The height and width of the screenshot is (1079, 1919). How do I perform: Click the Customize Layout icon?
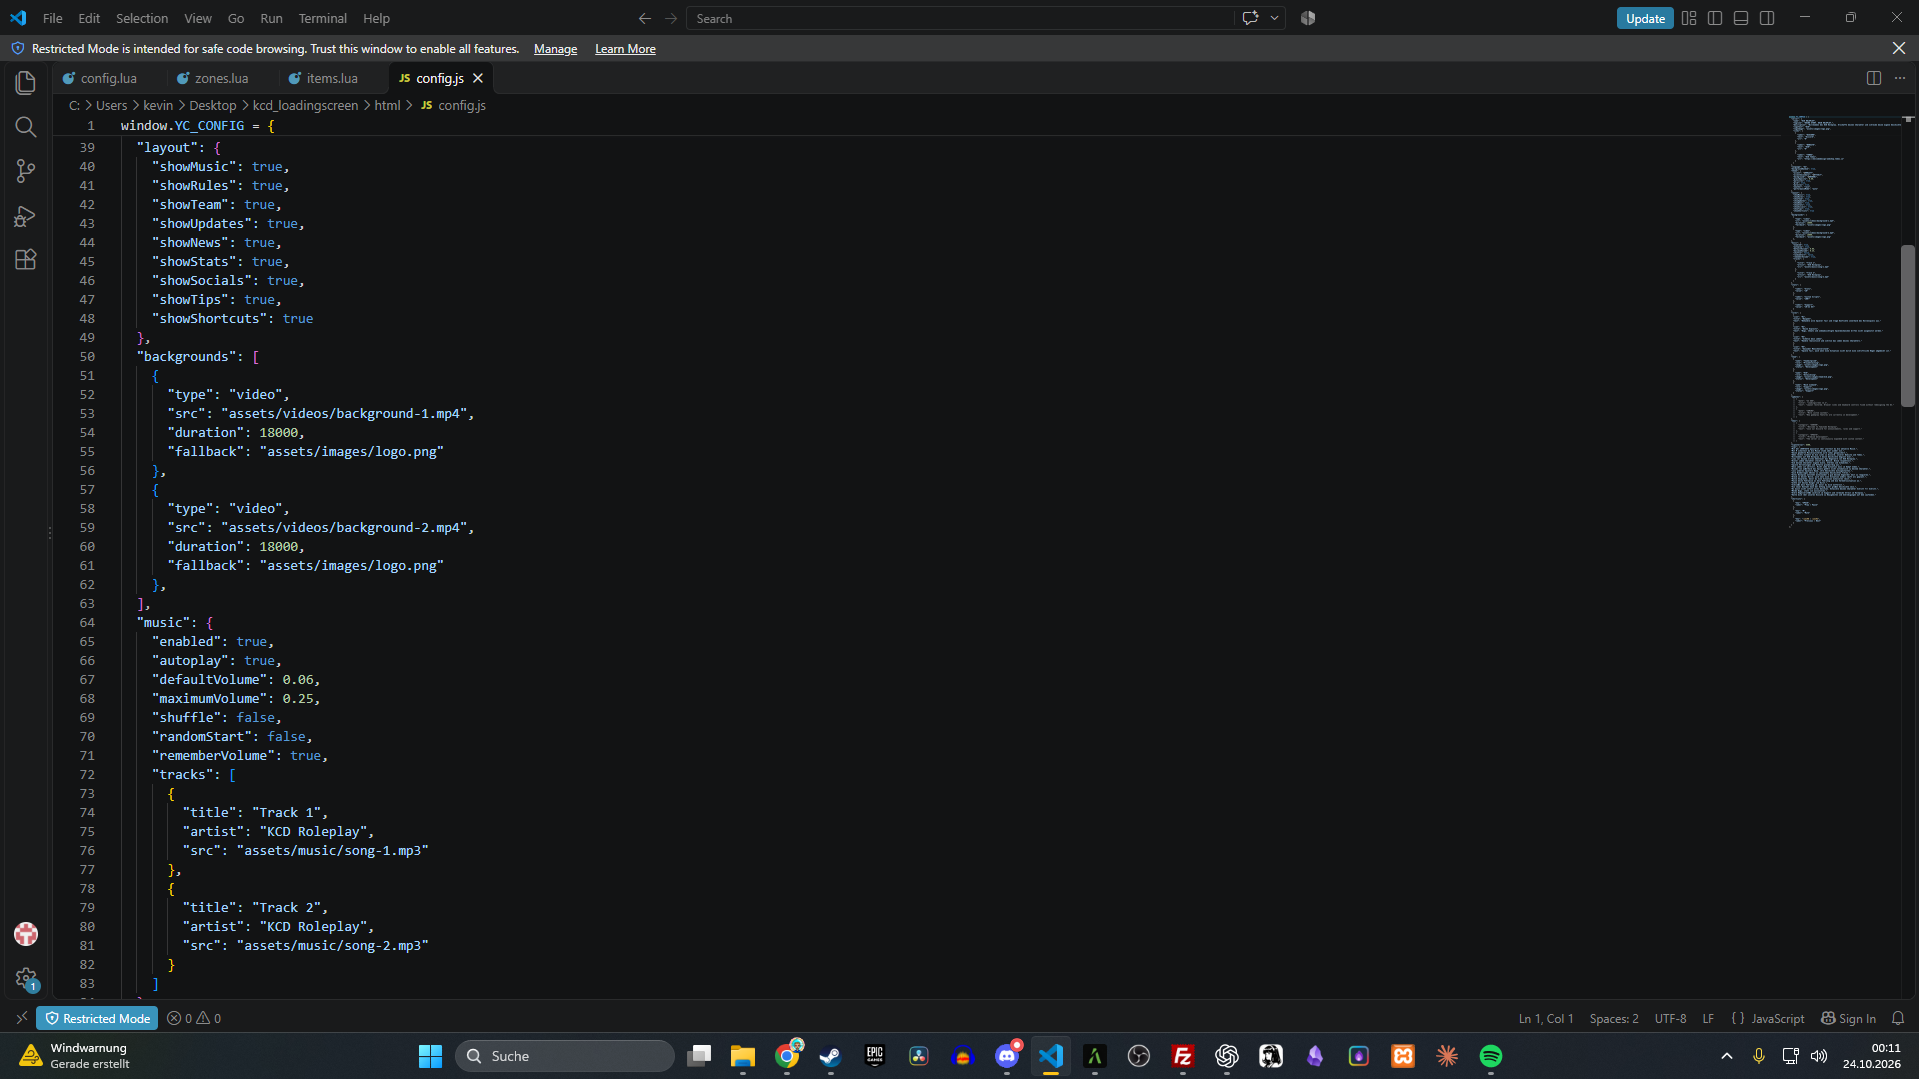point(1689,18)
